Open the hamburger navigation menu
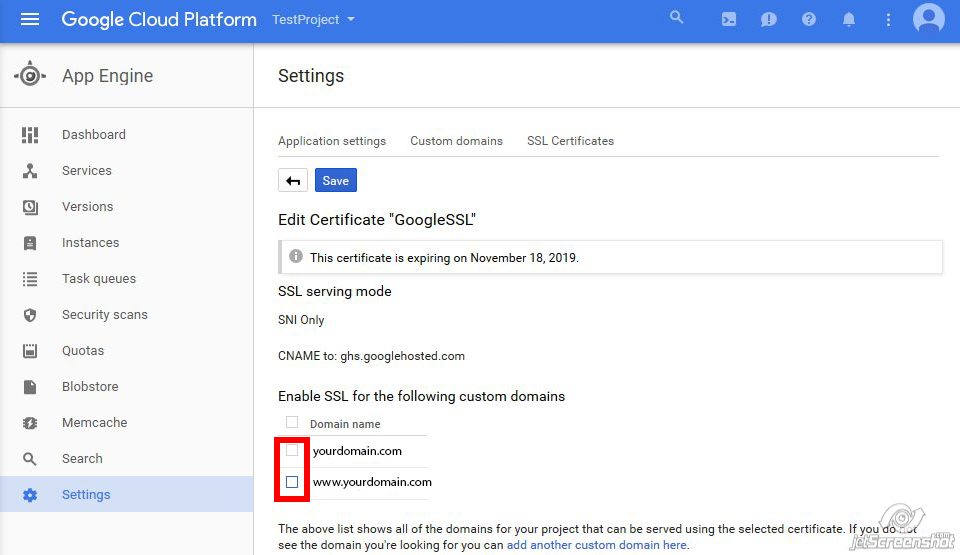 [x=30, y=19]
